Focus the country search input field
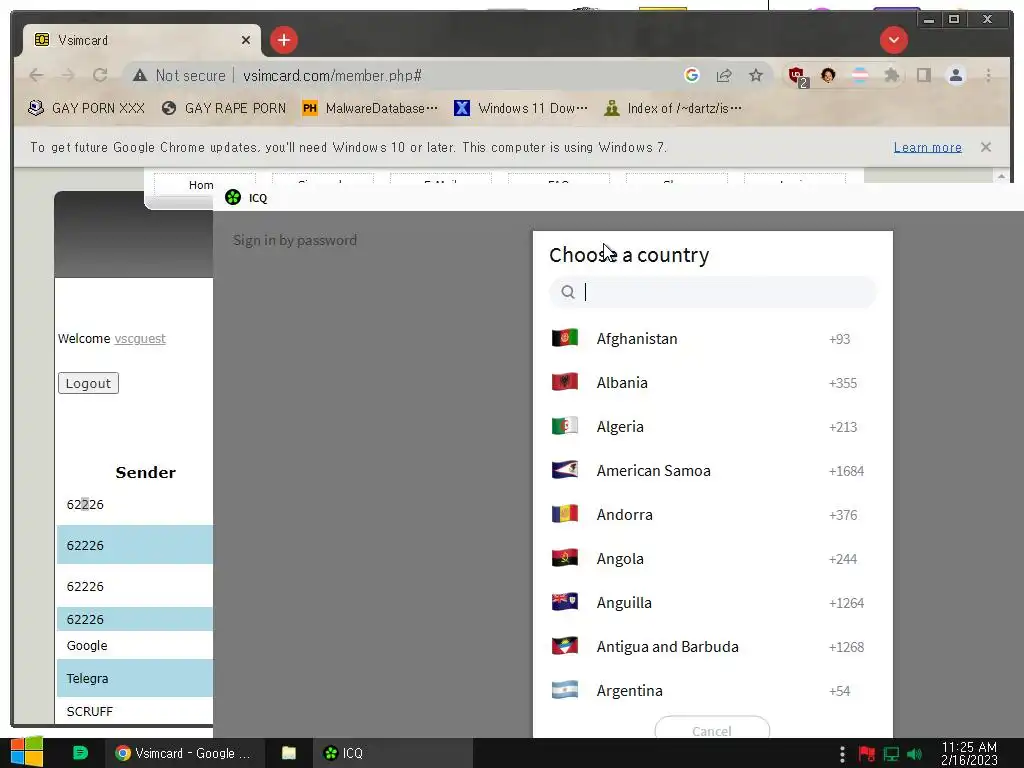1024x768 pixels. pos(712,292)
